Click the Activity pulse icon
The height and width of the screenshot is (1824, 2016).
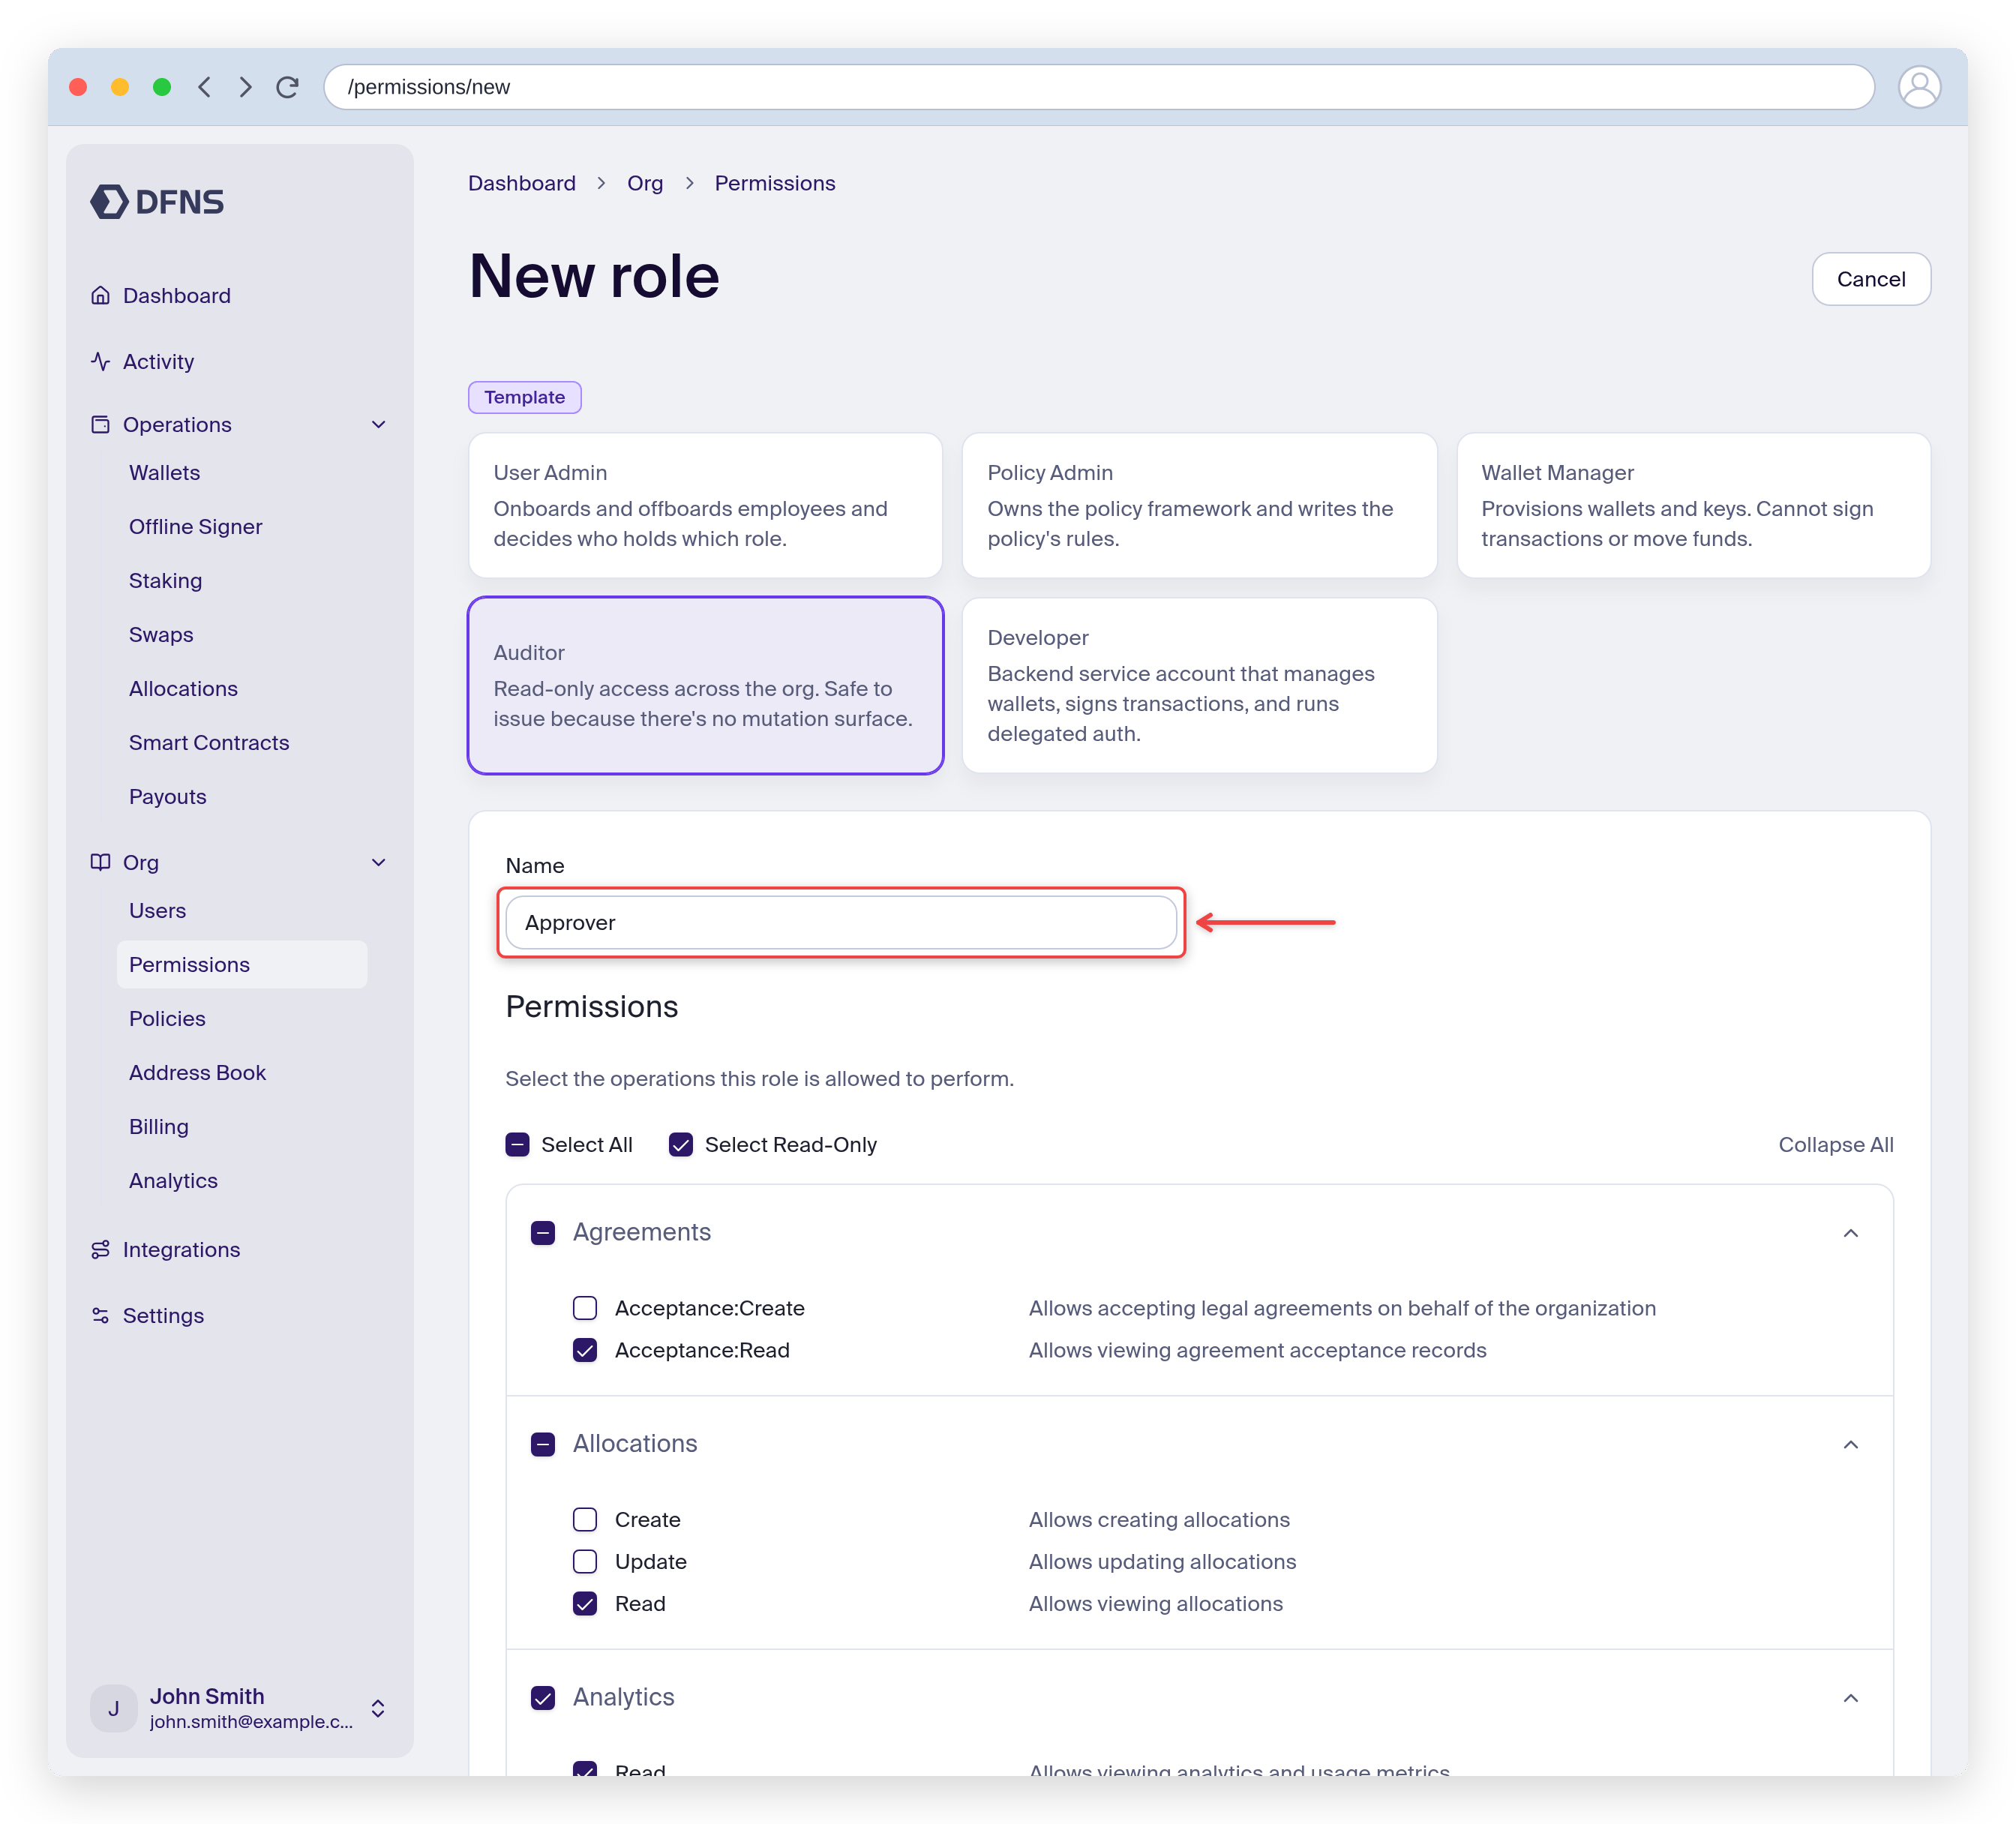click(x=100, y=361)
